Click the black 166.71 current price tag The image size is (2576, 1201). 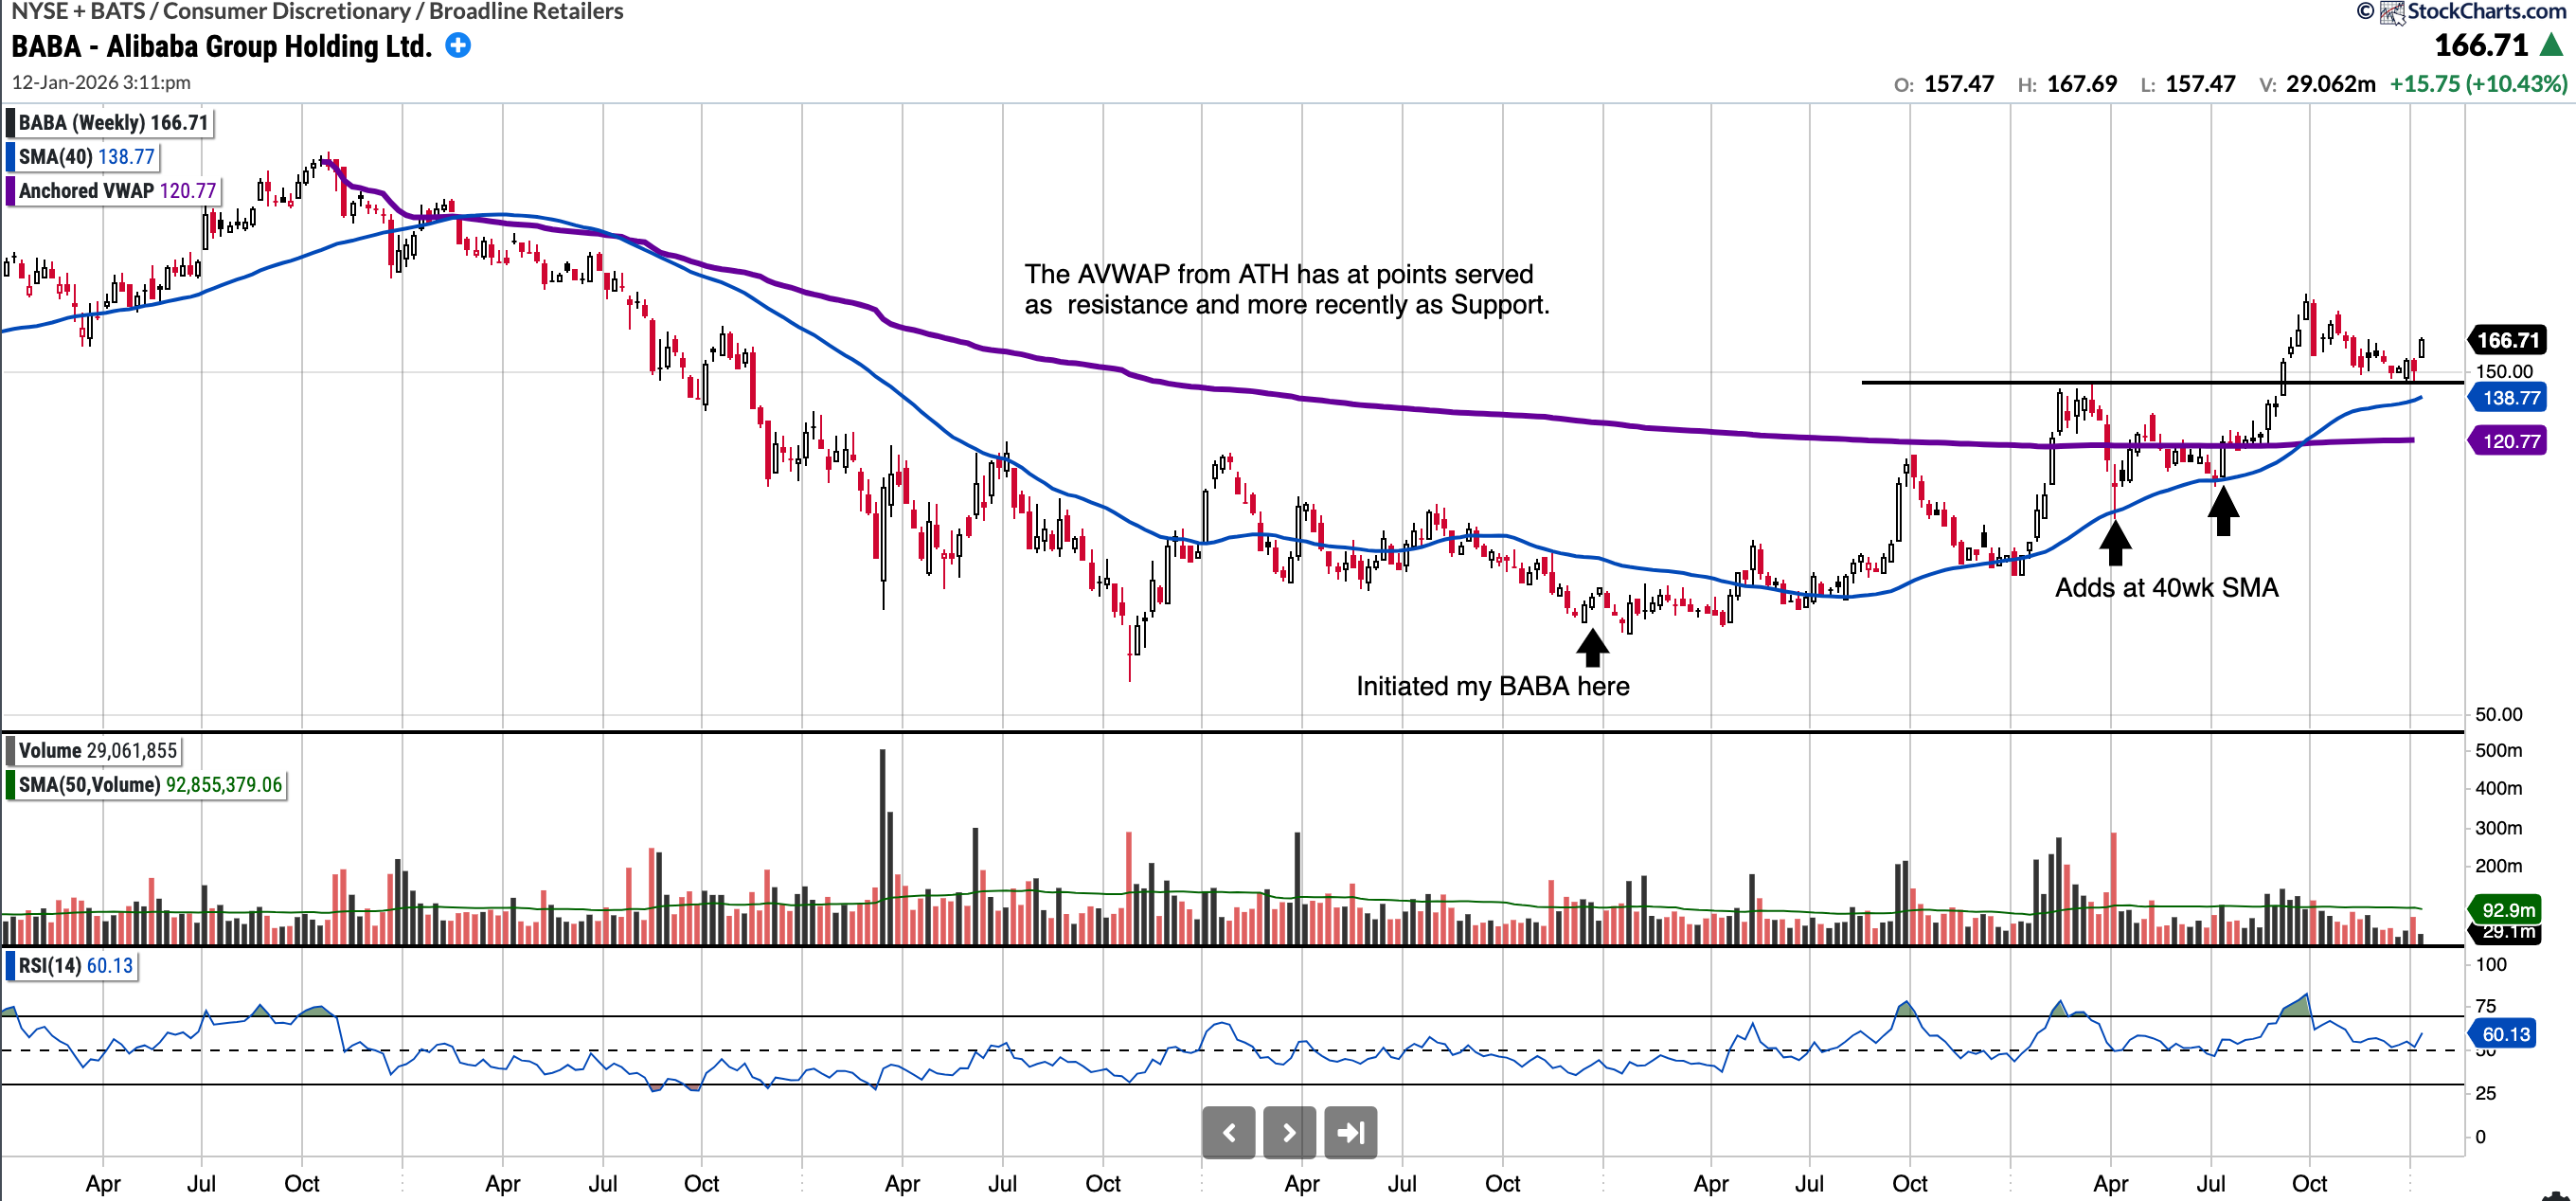2508,340
